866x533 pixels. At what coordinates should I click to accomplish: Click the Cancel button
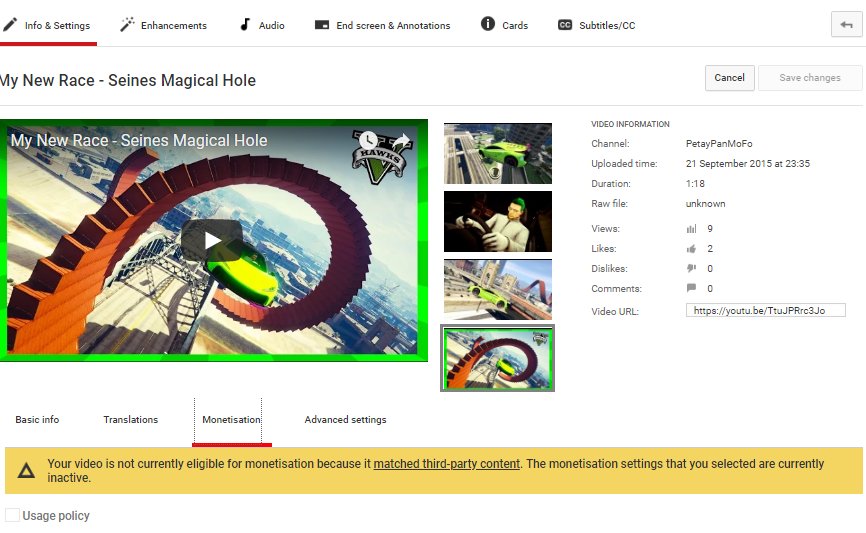pyautogui.click(x=730, y=78)
